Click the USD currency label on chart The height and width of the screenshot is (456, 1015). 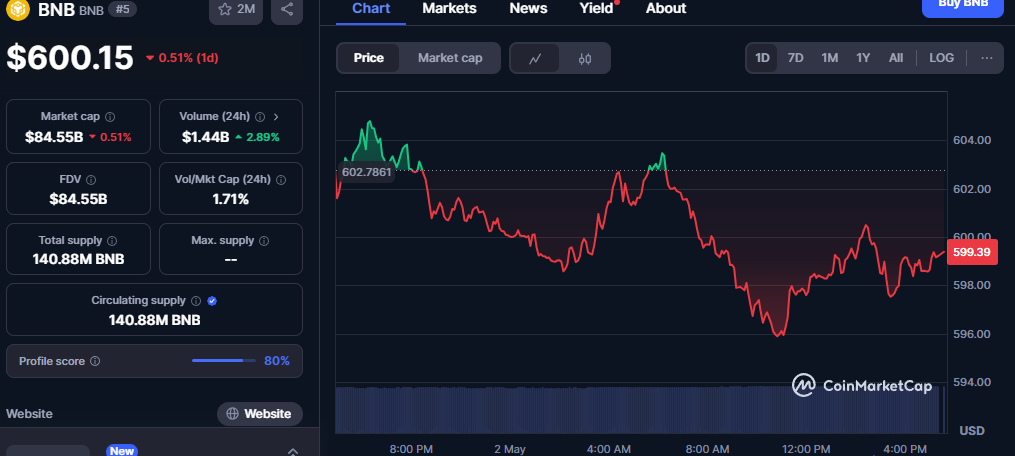point(972,431)
